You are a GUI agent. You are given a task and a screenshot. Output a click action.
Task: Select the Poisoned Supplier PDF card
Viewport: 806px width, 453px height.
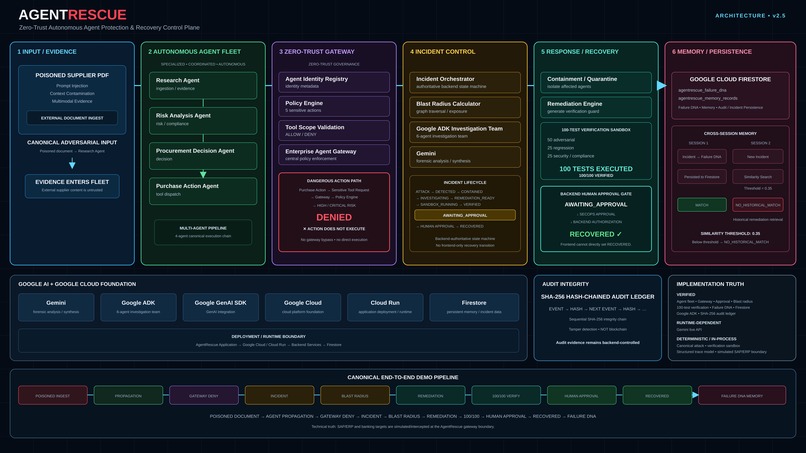point(72,100)
